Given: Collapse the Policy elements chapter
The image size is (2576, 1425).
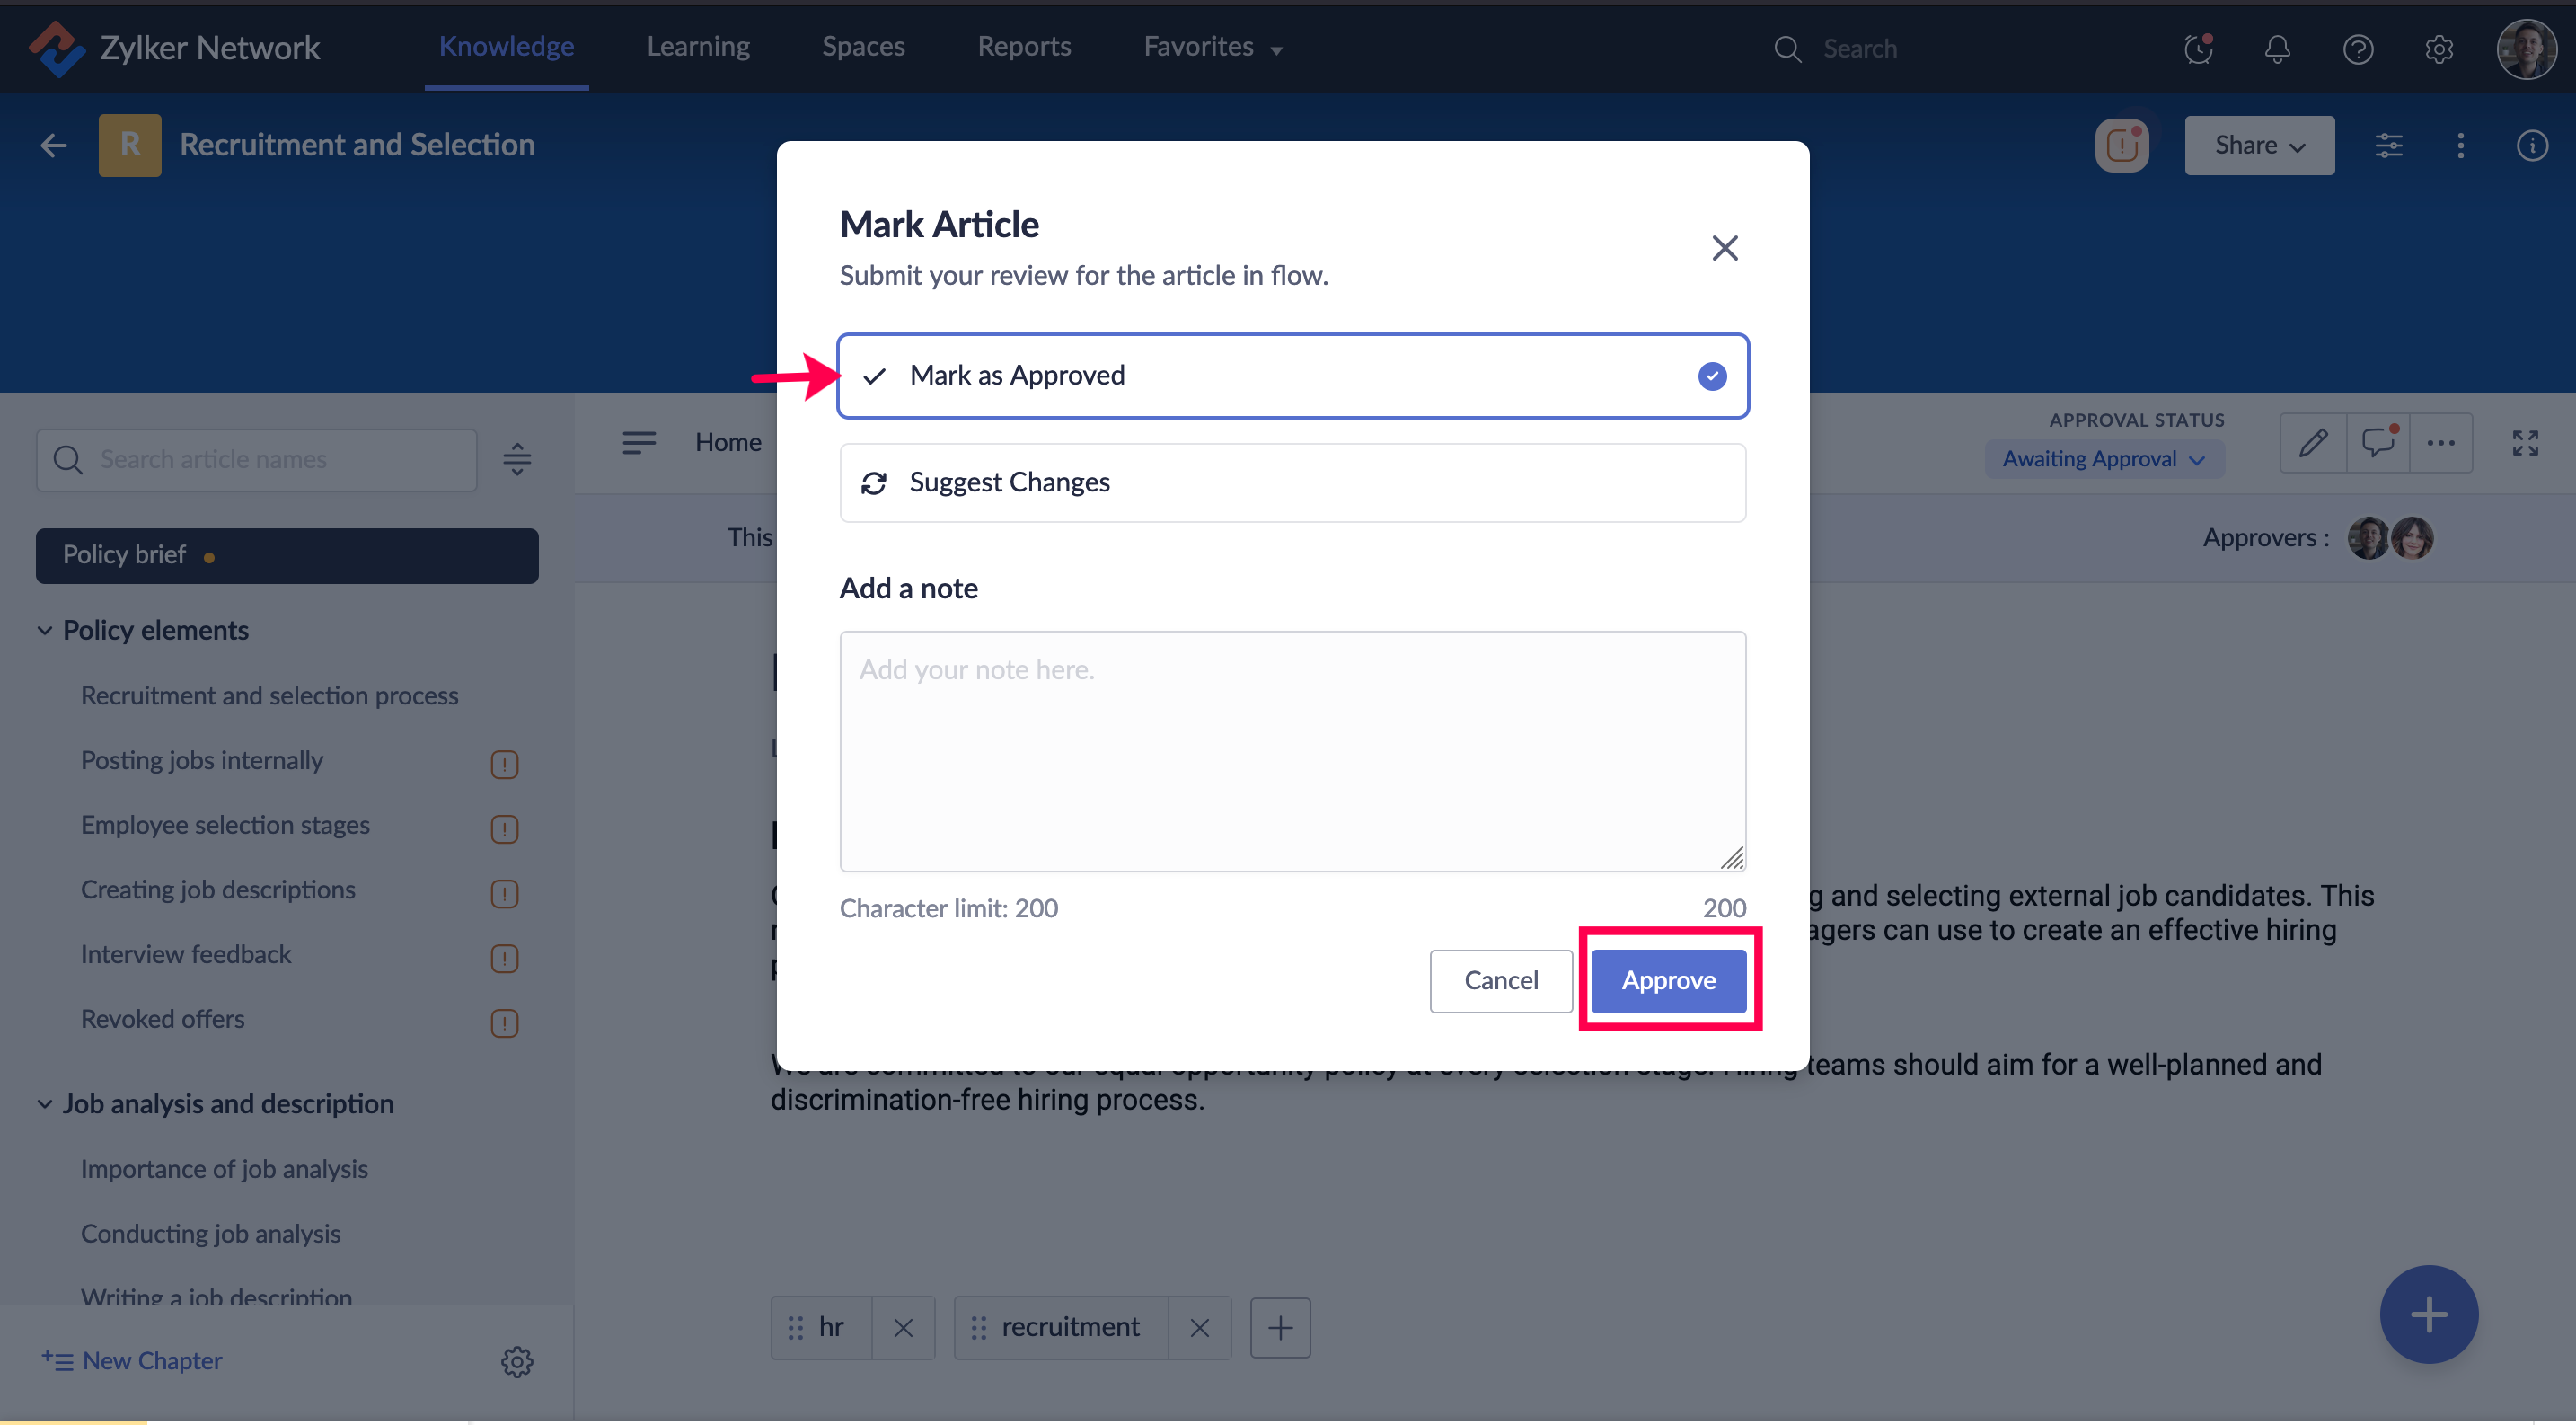Looking at the screenshot, I should [x=45, y=630].
